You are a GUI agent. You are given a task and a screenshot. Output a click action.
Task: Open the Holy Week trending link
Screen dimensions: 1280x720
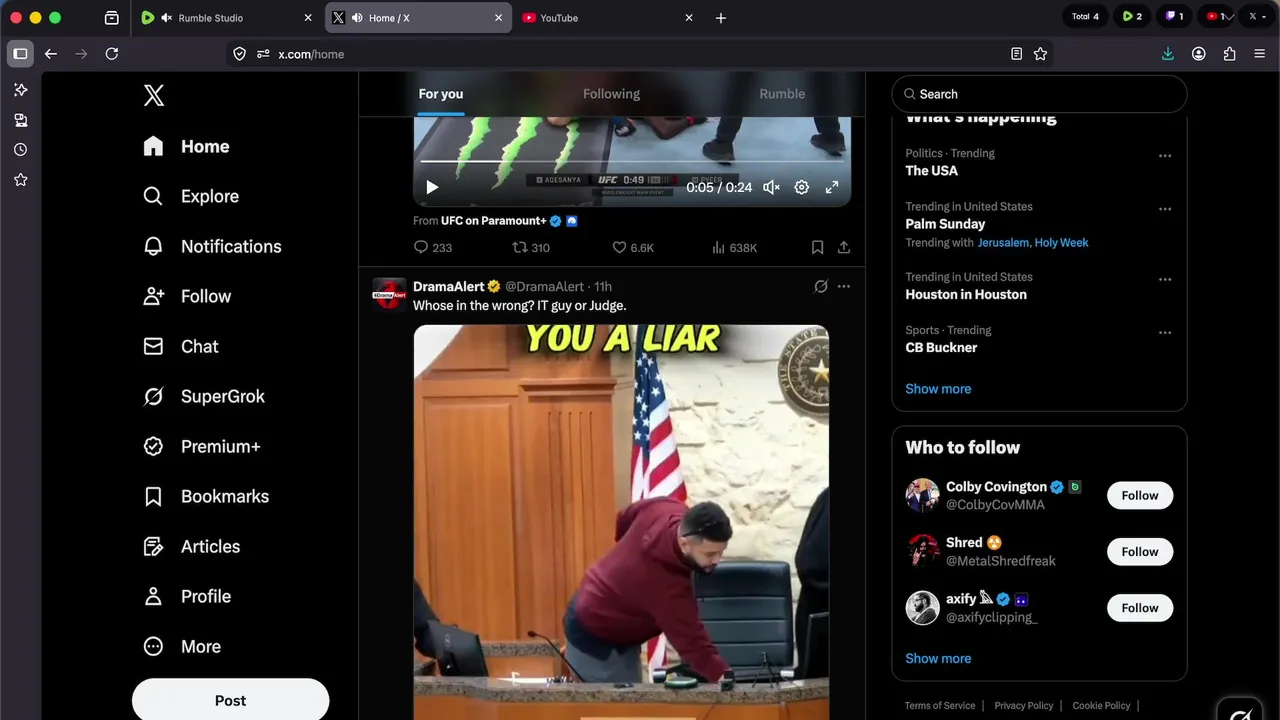click(1061, 243)
